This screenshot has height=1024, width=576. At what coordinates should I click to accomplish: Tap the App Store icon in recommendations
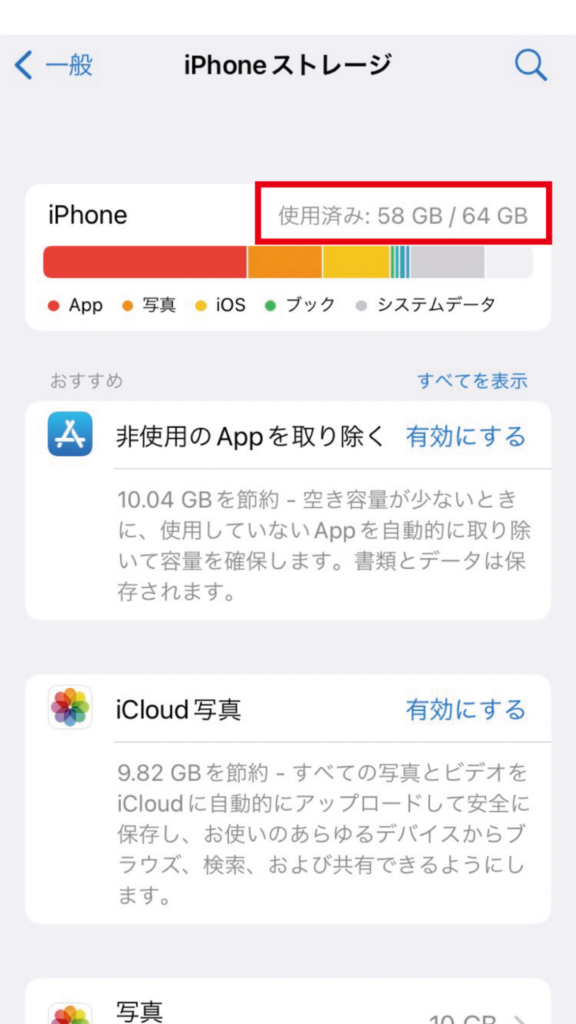pyautogui.click(x=70, y=434)
